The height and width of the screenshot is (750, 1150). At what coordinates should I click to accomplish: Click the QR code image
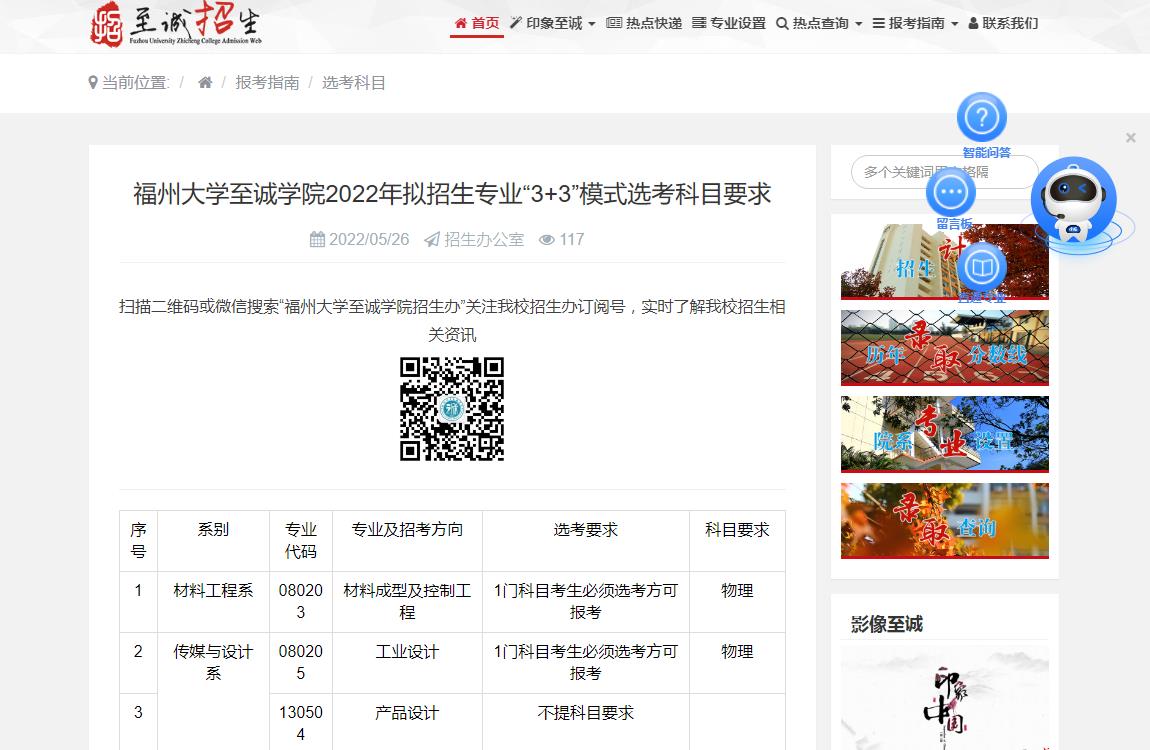click(452, 409)
